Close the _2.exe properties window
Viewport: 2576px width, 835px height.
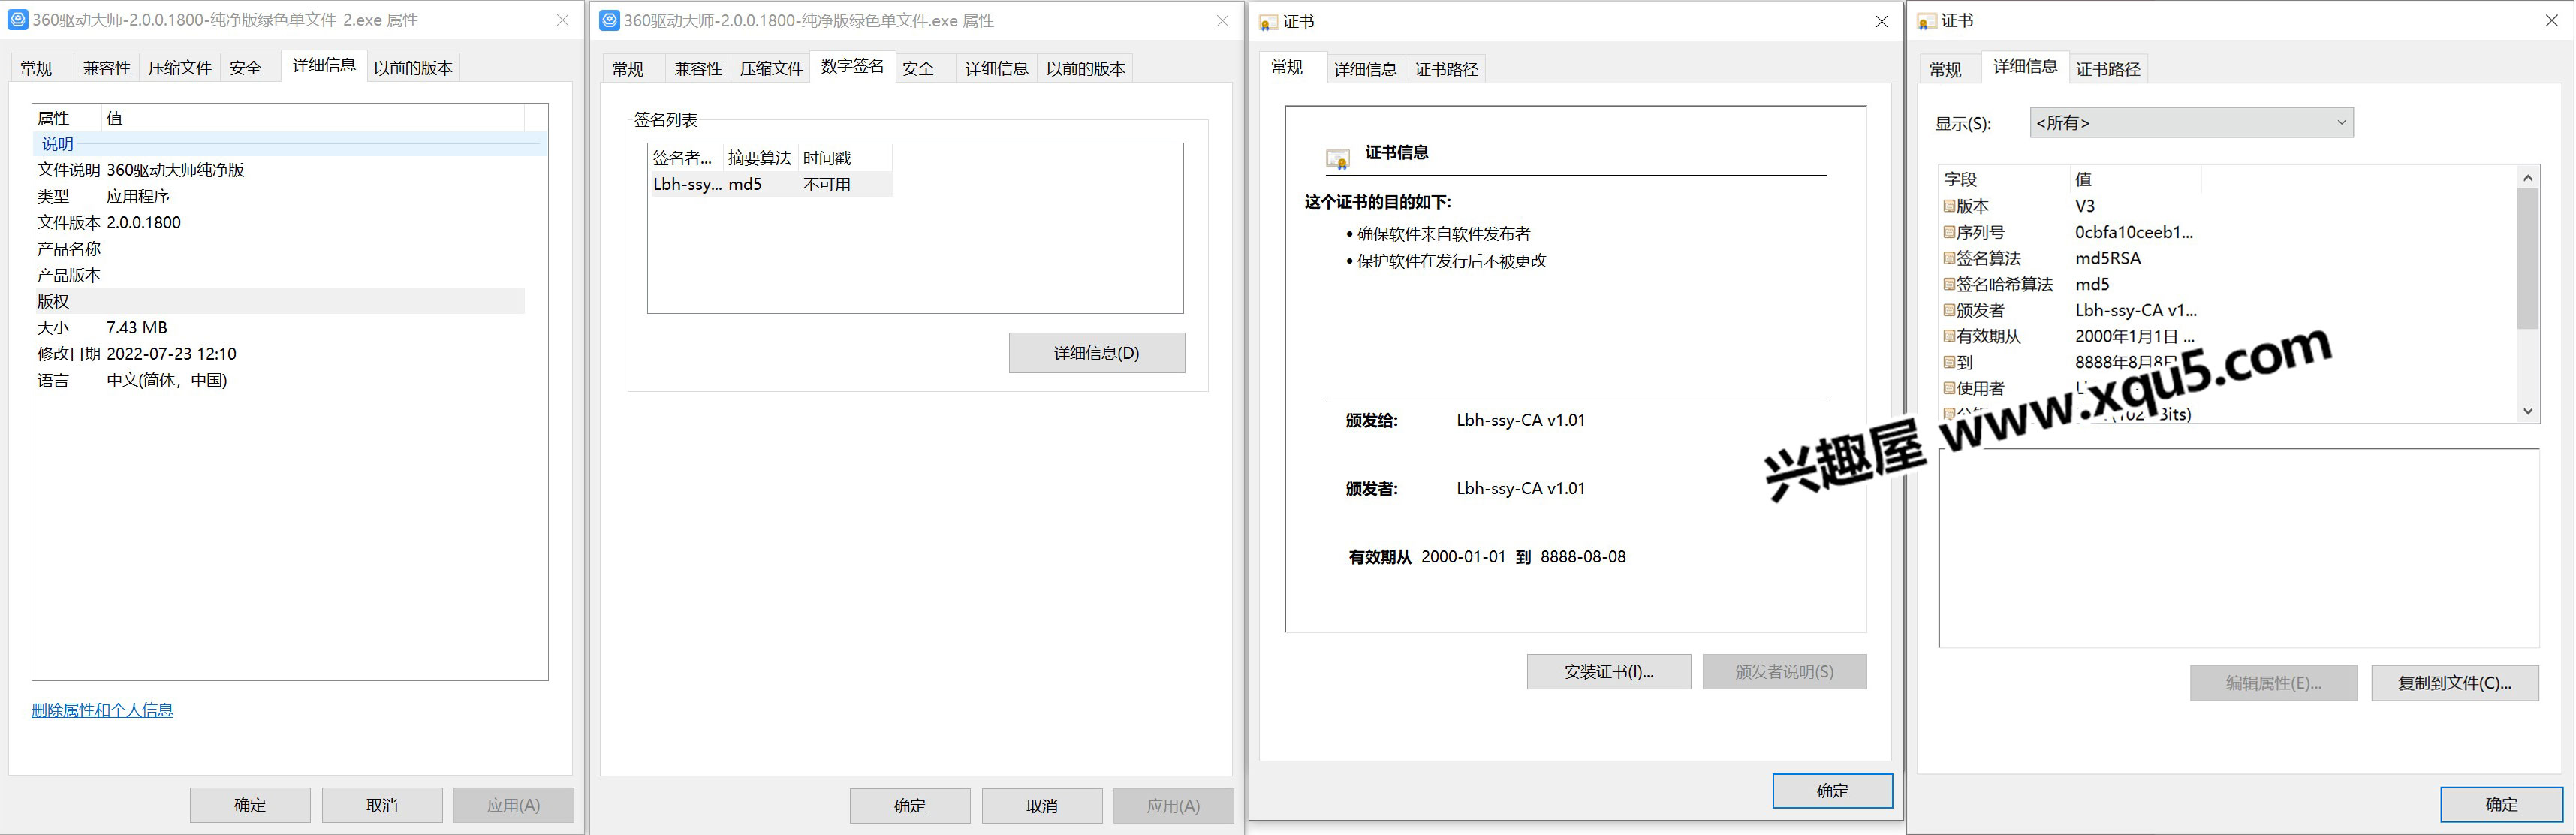(x=563, y=20)
